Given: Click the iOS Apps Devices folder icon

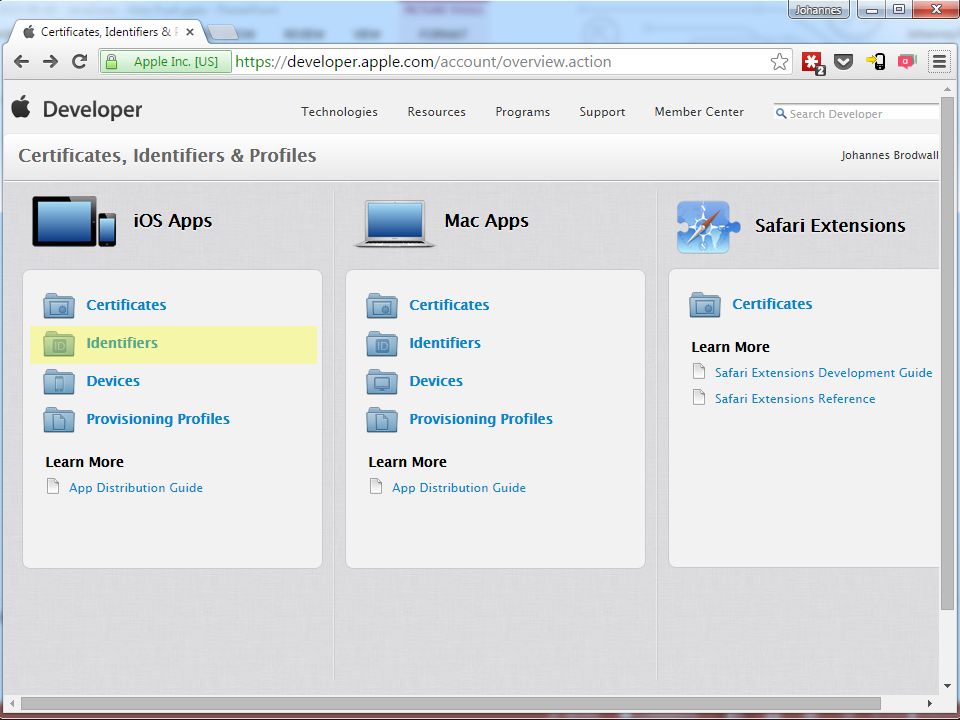Looking at the screenshot, I should pyautogui.click(x=59, y=381).
